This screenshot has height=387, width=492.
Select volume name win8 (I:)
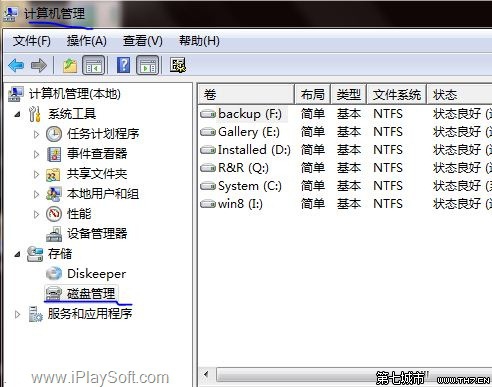point(240,204)
